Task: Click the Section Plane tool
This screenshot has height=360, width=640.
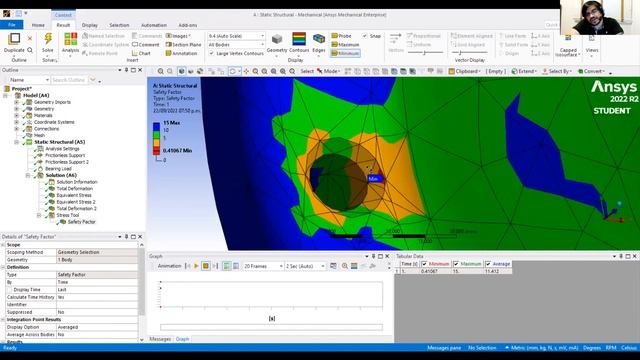Action: click(x=183, y=44)
